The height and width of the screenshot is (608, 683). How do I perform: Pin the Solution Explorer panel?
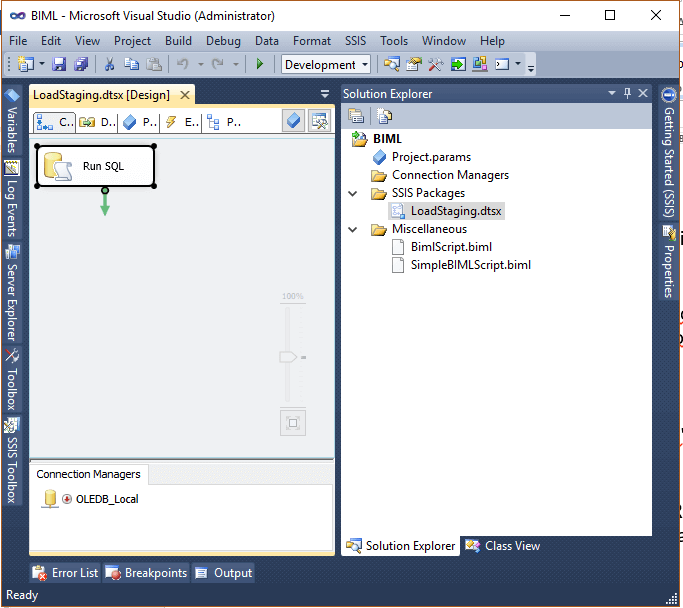click(627, 93)
